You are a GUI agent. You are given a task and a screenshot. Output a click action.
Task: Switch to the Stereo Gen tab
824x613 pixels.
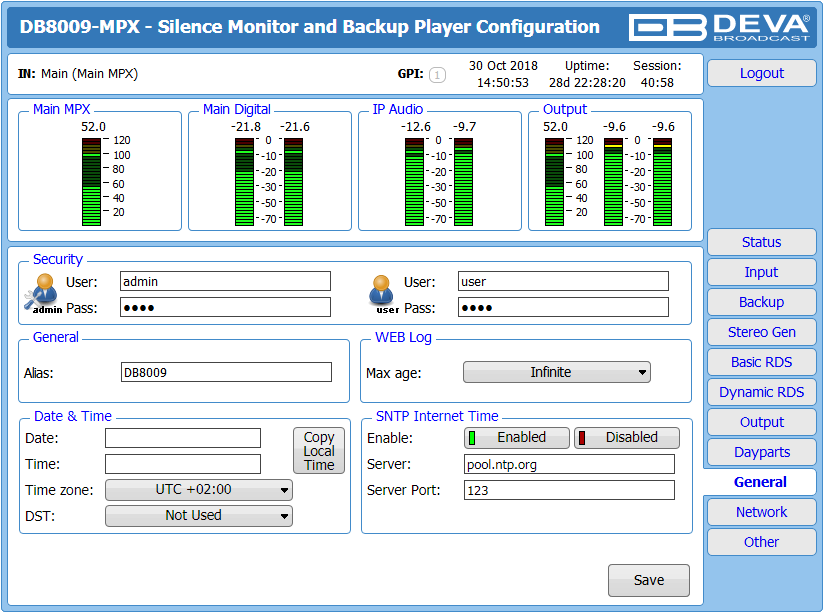761,332
